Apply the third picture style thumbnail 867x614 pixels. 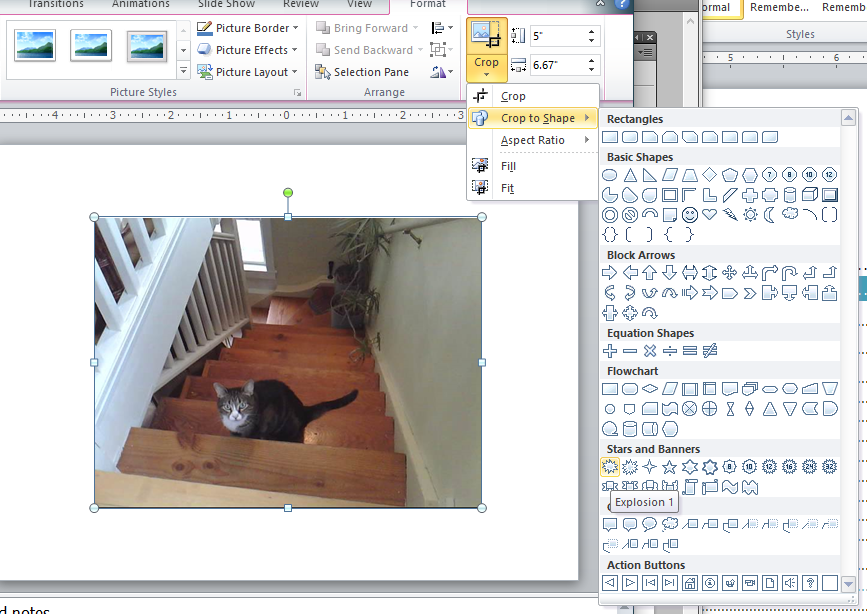pos(147,45)
